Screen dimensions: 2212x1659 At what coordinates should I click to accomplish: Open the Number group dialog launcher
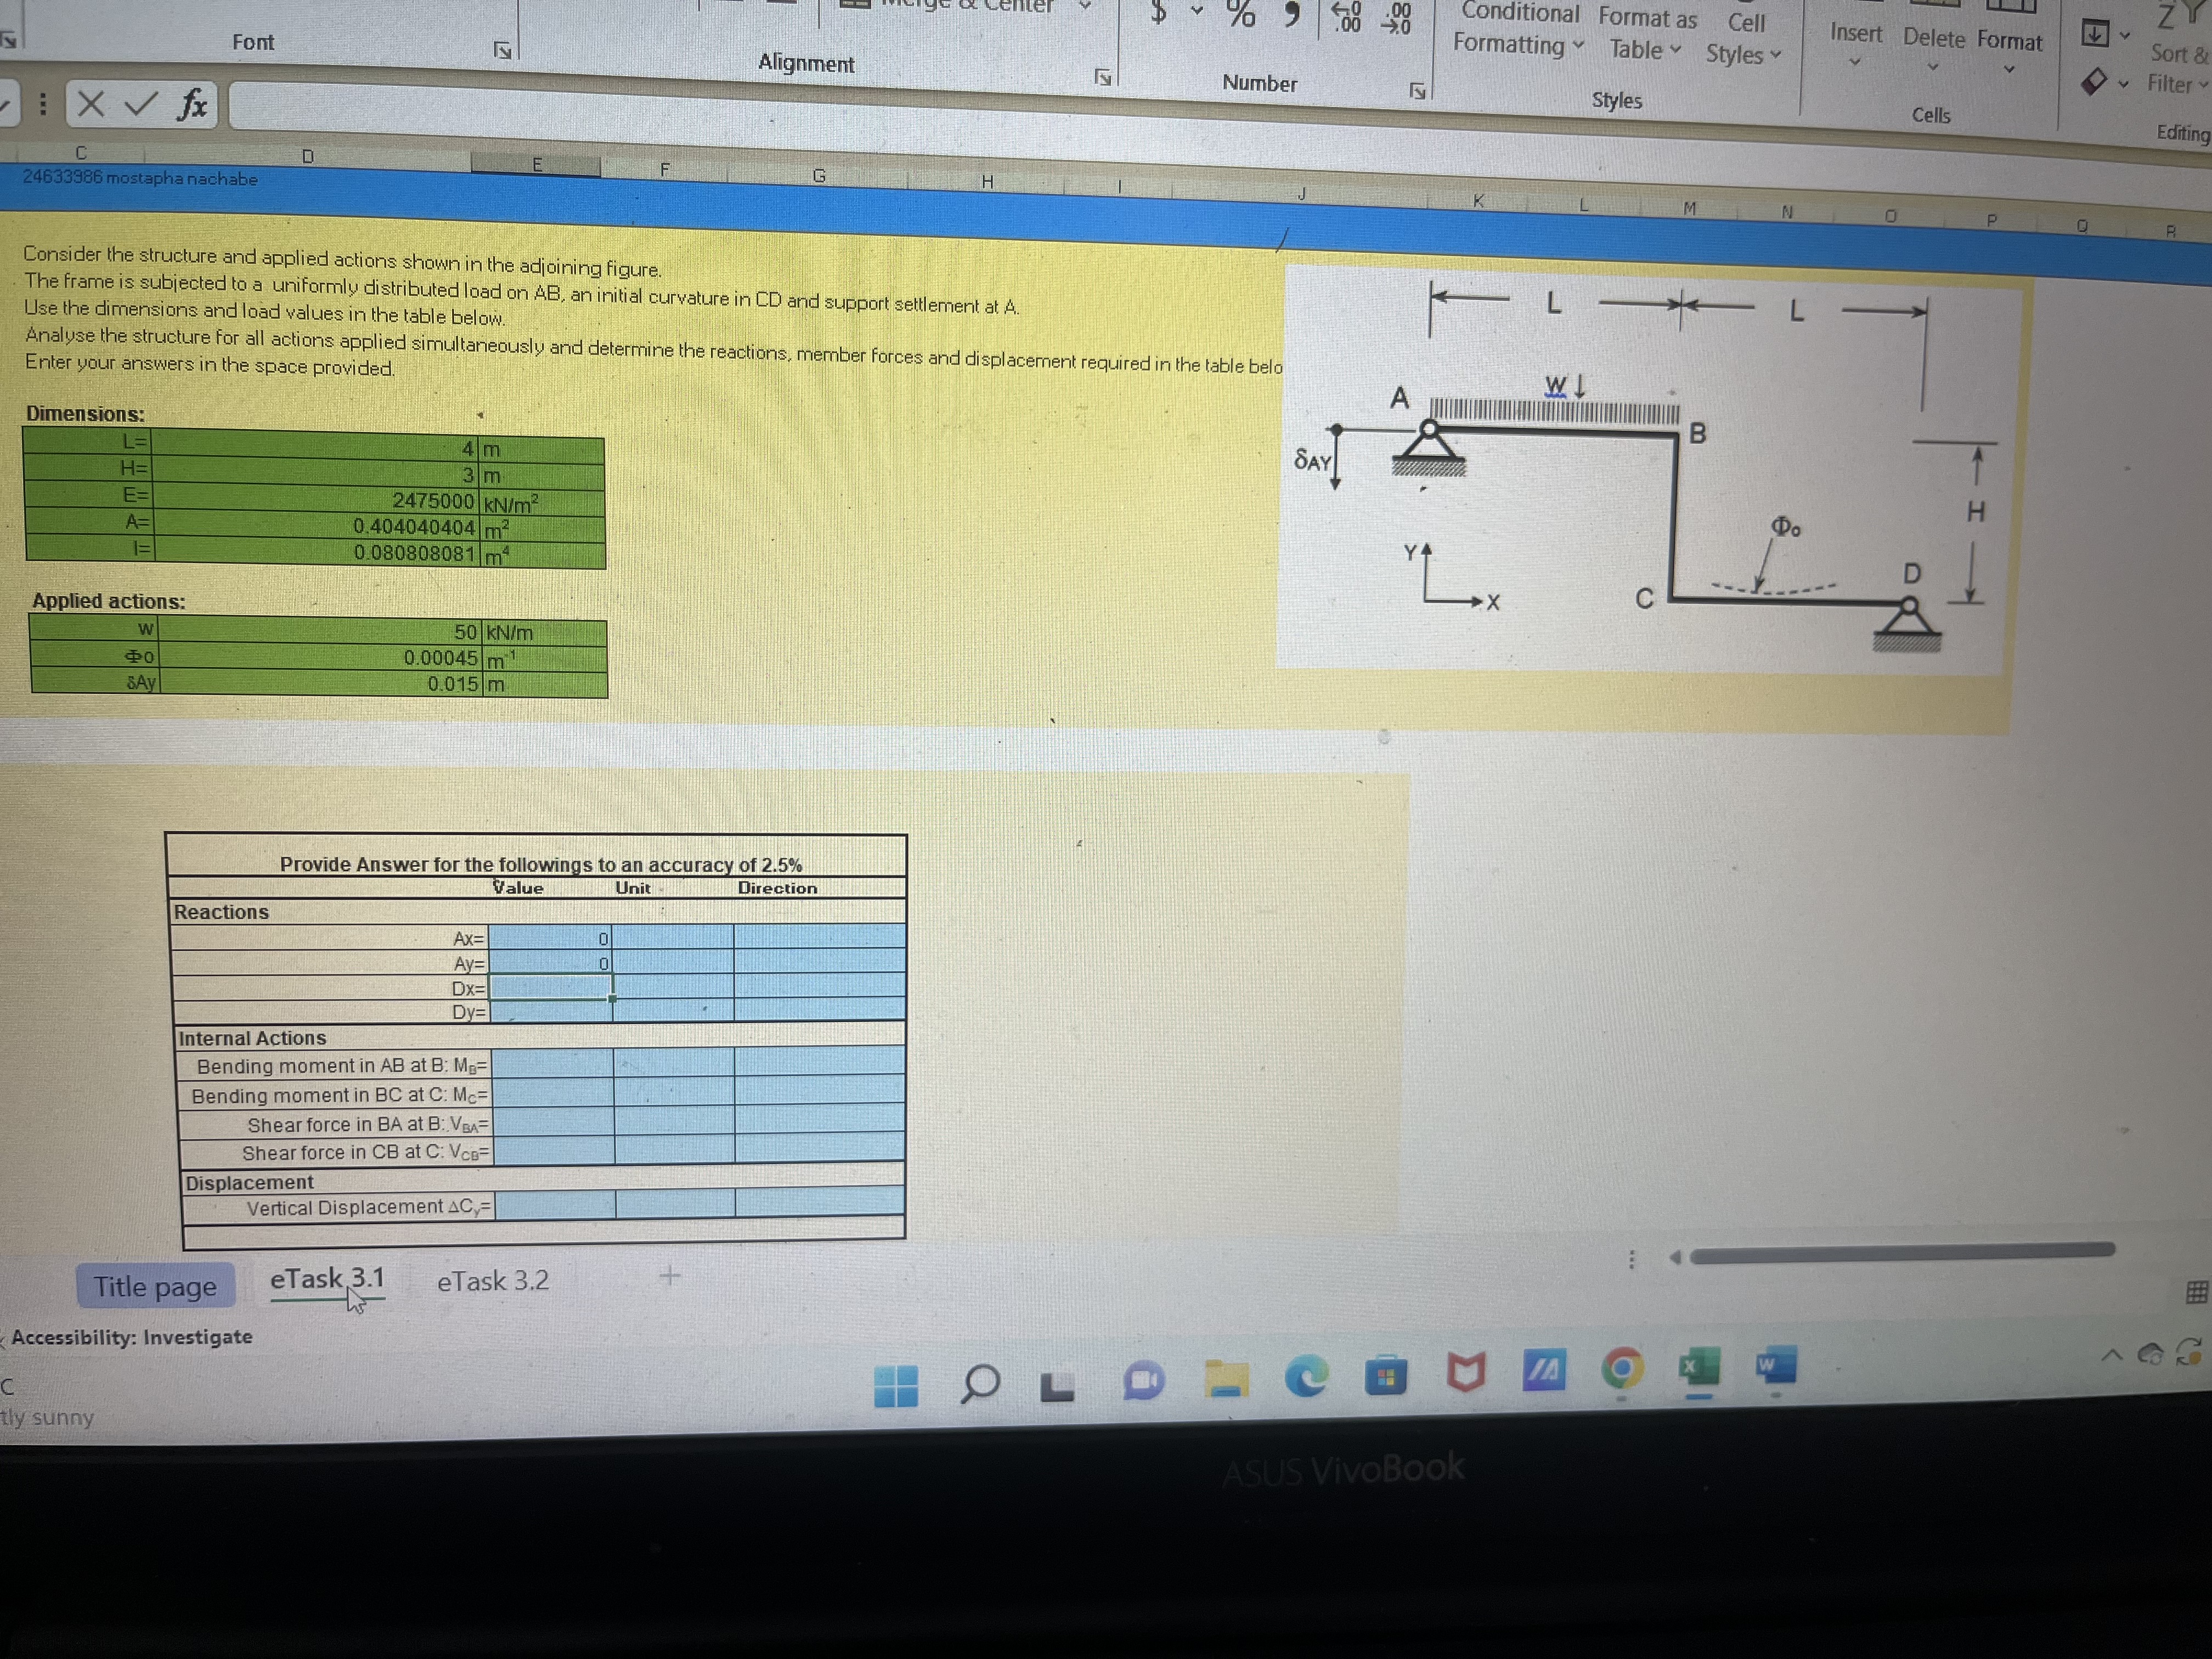(1419, 90)
